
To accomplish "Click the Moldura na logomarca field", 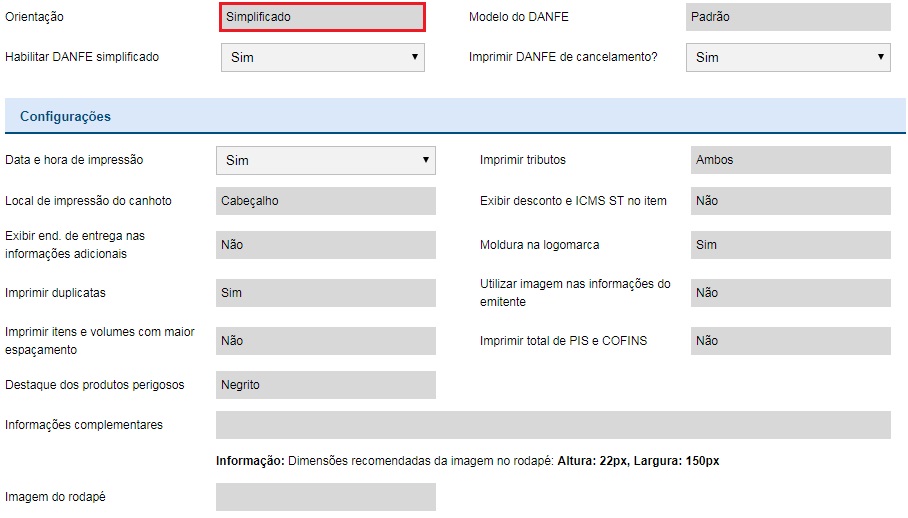I will 789,245.
